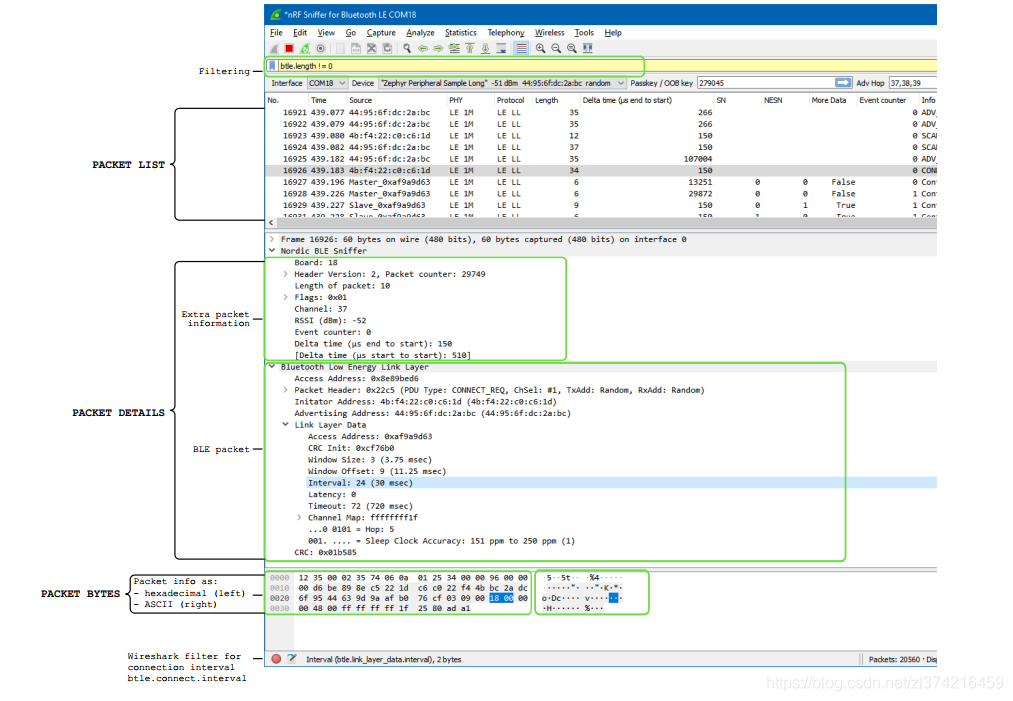Open the Analyze menu

(420, 33)
